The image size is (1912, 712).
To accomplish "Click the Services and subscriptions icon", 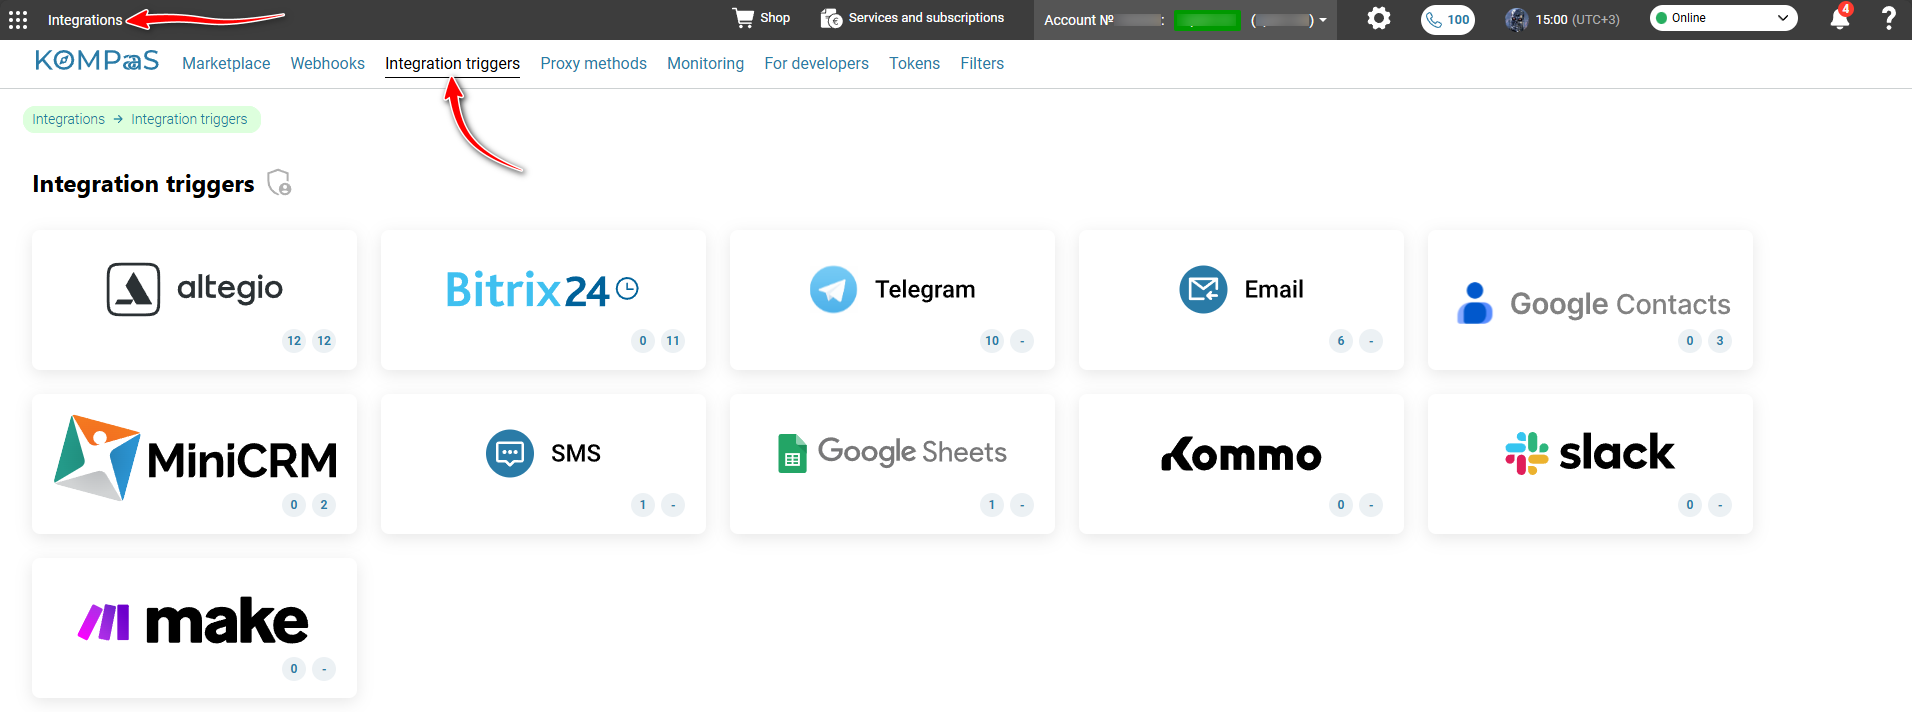I will pyautogui.click(x=831, y=18).
